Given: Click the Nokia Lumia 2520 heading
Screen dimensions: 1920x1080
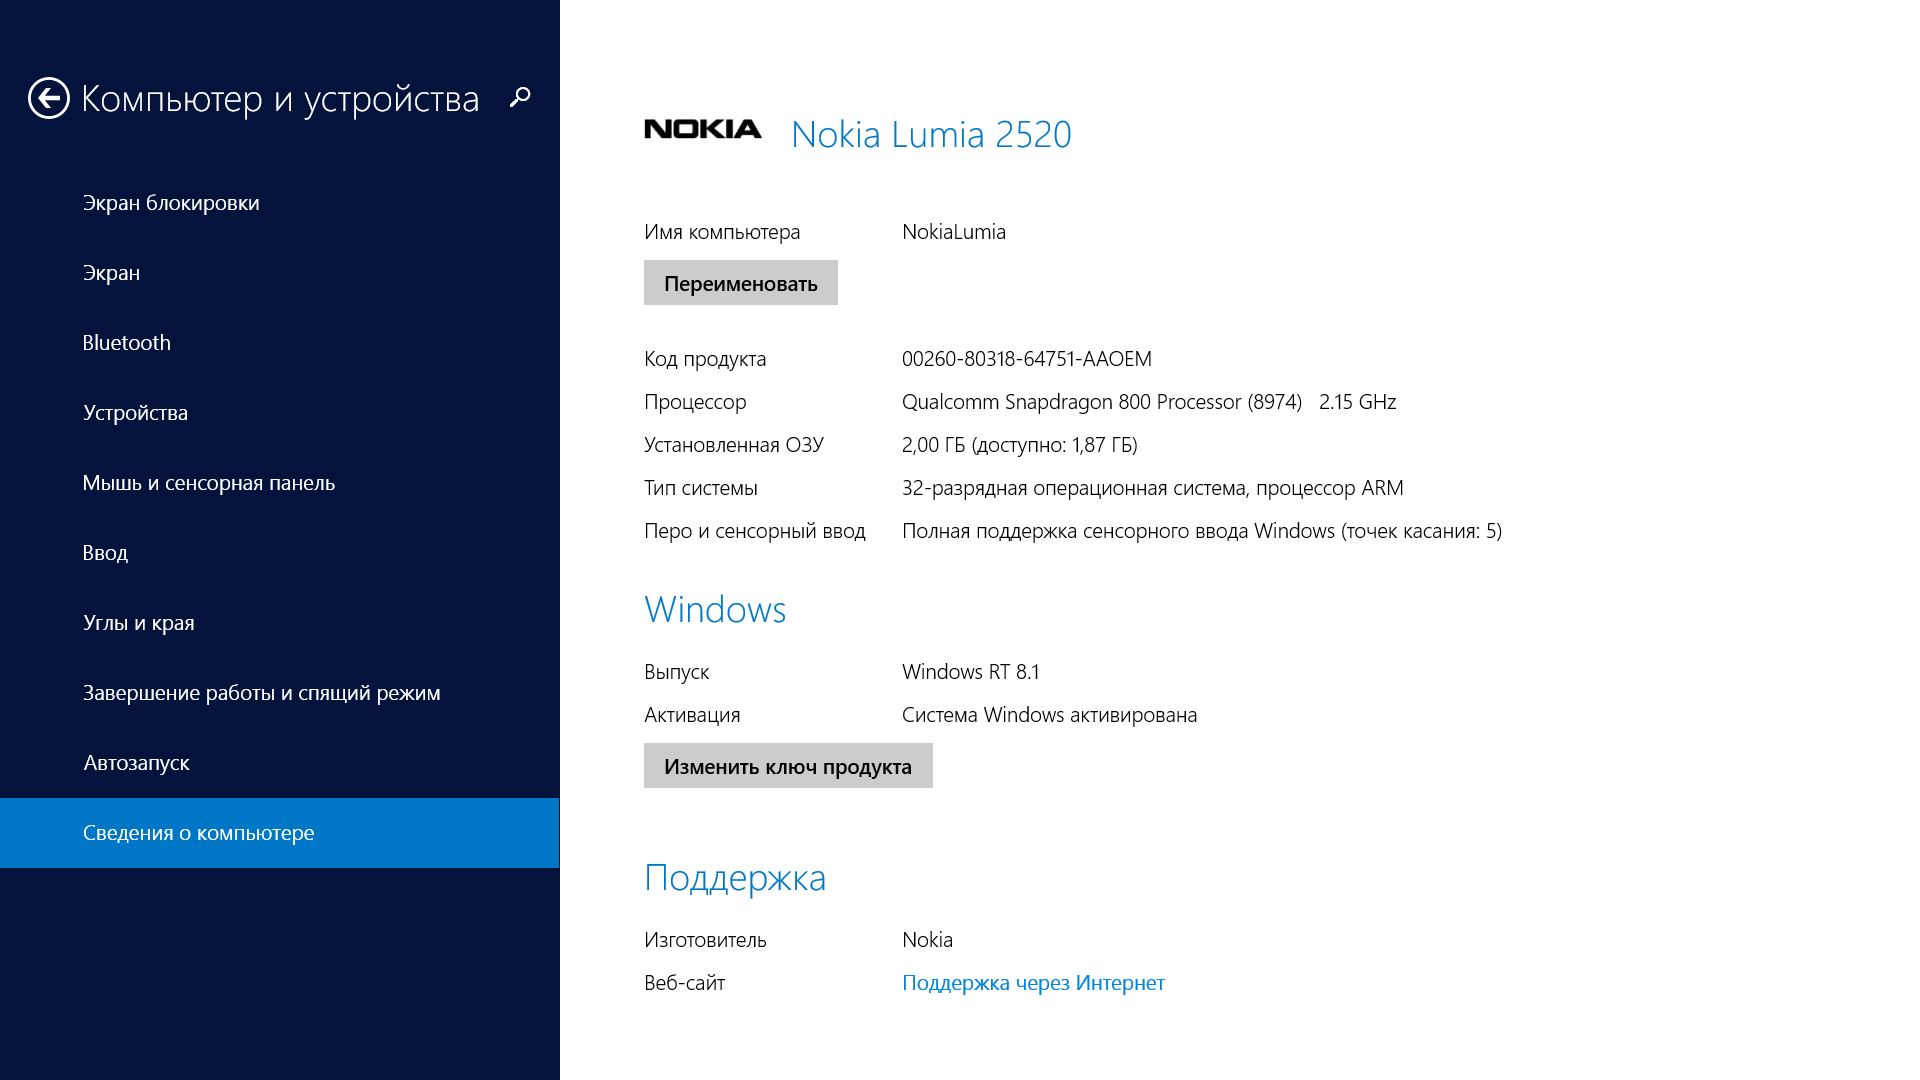Looking at the screenshot, I should click(931, 134).
